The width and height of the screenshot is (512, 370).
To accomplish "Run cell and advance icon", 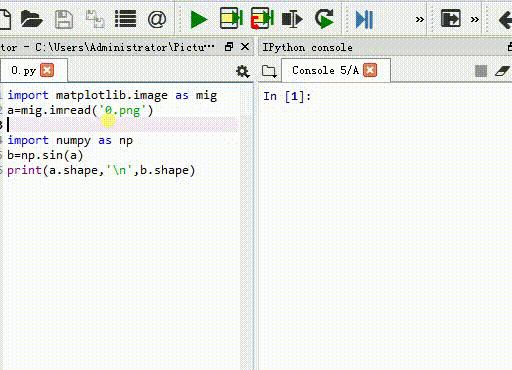I will (x=262, y=18).
